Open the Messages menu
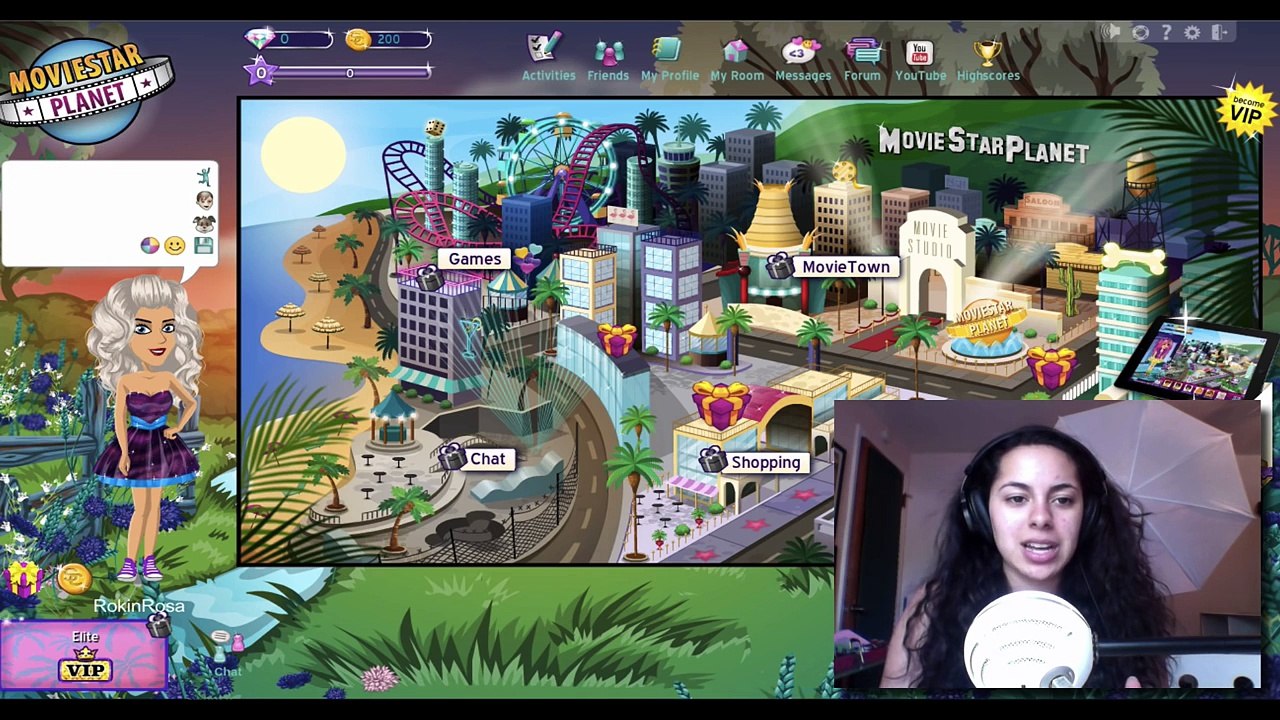 [802, 58]
